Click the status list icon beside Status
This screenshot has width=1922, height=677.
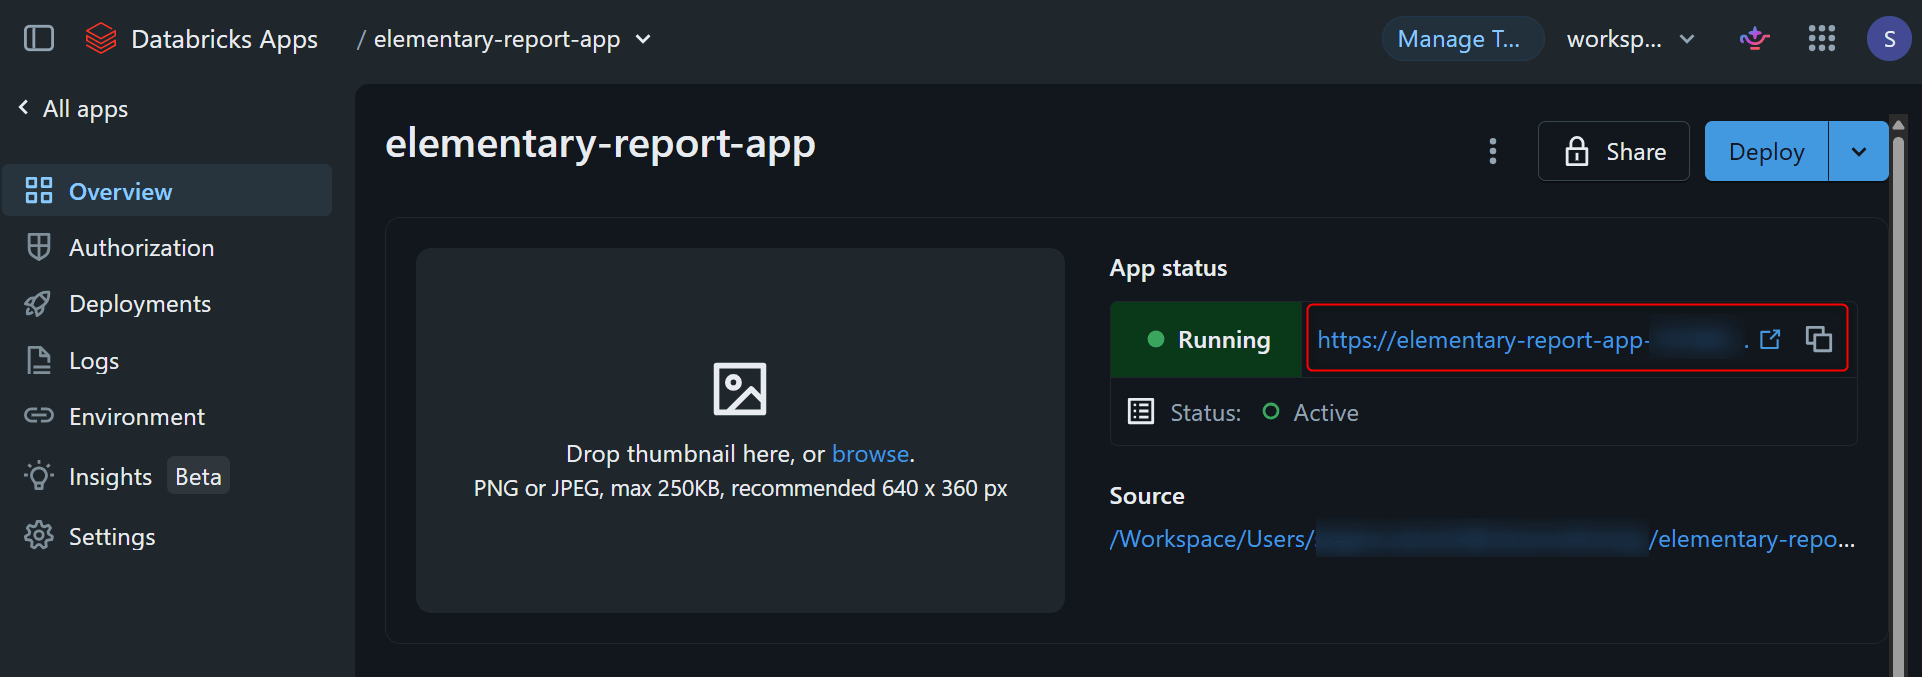point(1141,412)
